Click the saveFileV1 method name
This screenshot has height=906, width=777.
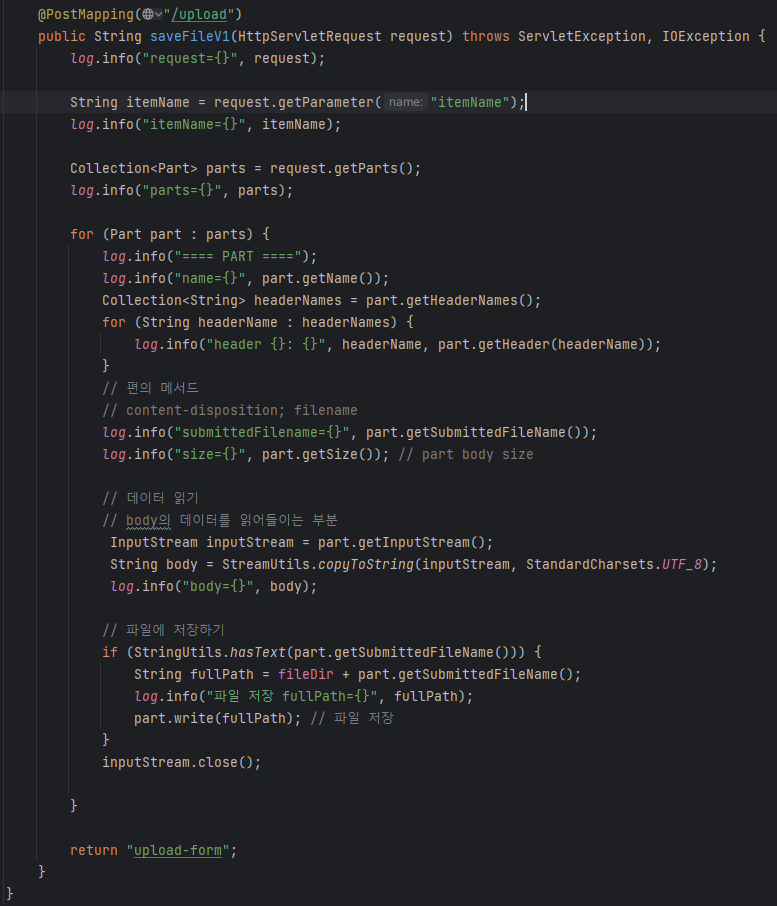coord(190,36)
